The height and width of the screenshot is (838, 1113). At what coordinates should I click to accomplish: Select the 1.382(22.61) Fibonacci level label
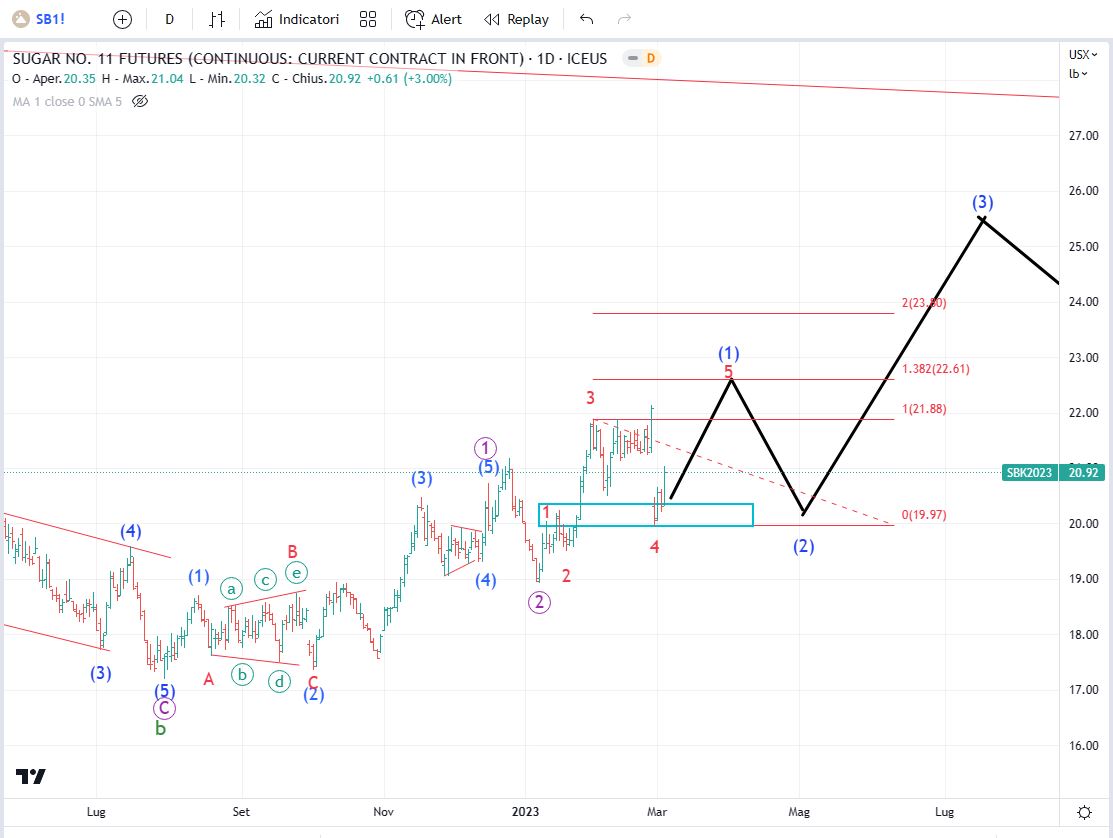pos(936,369)
